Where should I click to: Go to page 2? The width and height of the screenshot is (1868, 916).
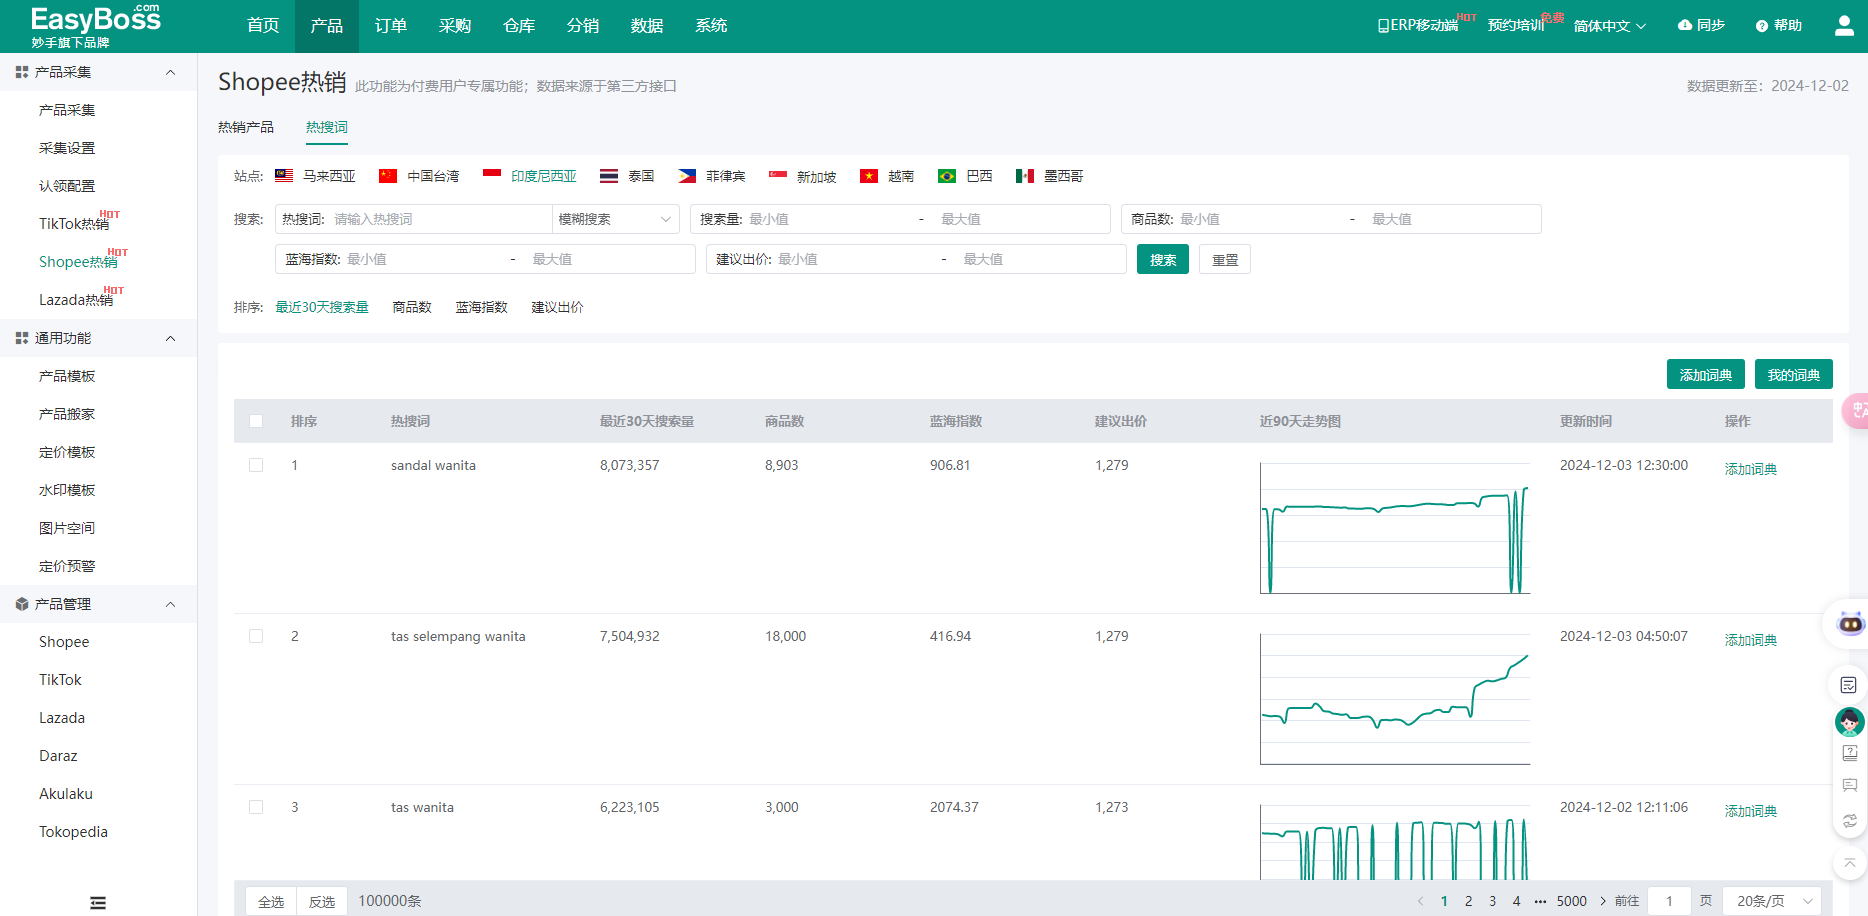click(1468, 901)
